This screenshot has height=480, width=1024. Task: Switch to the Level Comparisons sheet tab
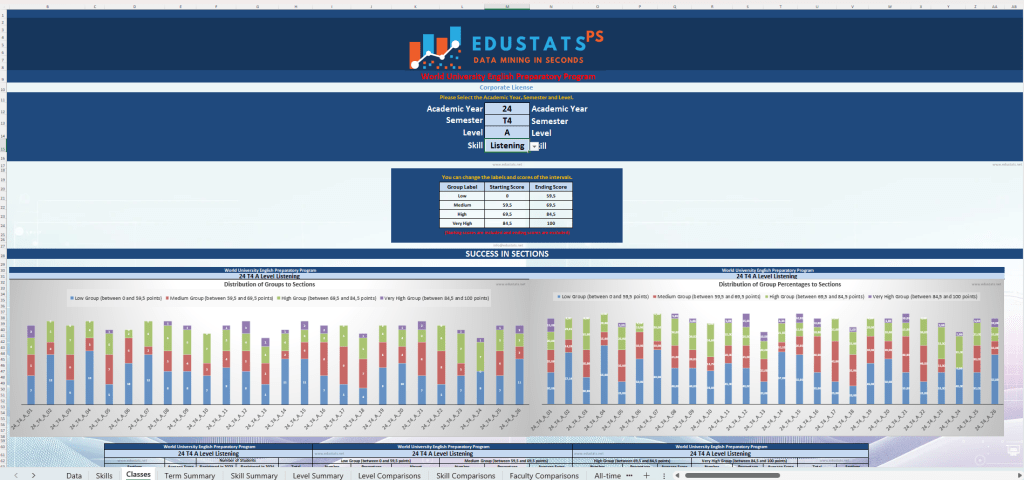pyautogui.click(x=392, y=476)
